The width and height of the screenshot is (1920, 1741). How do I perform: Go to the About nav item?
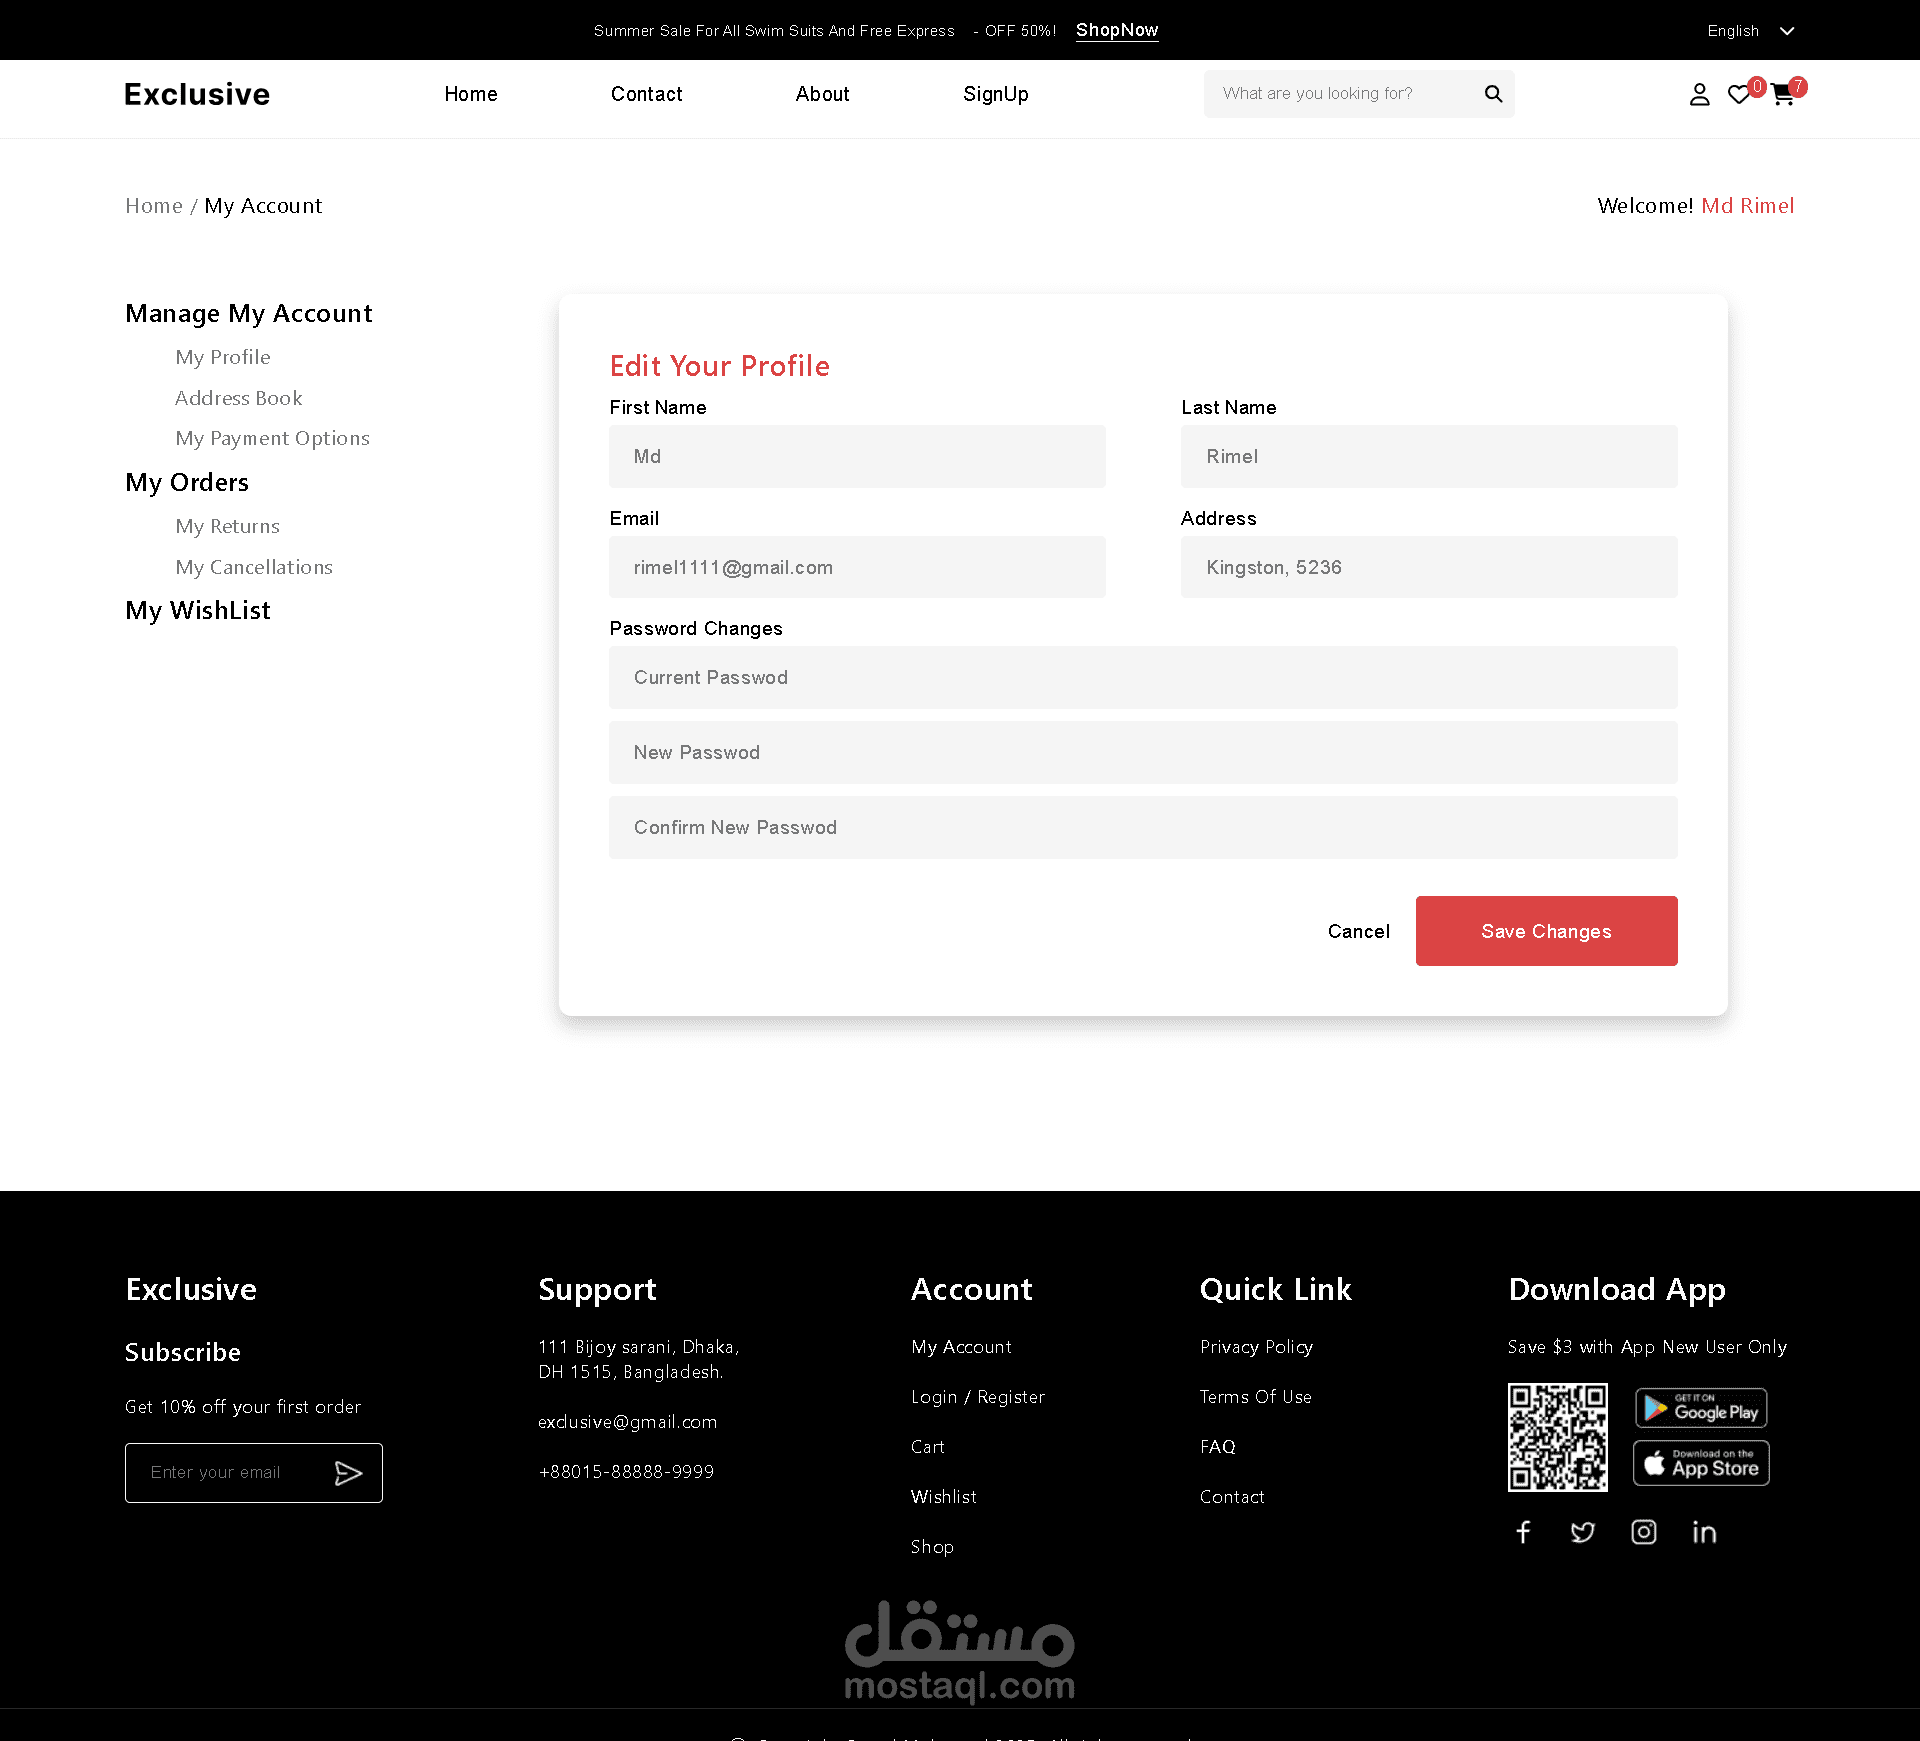coord(822,94)
